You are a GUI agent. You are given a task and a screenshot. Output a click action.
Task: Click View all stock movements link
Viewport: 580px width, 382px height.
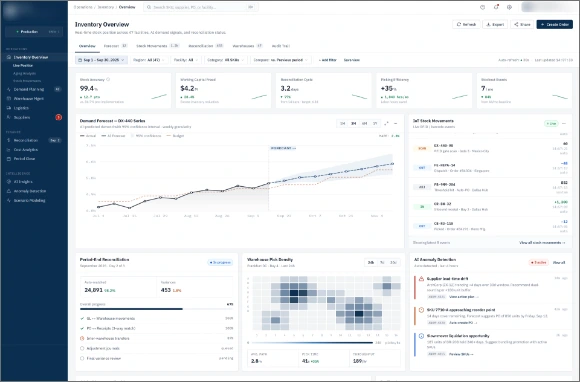(542, 243)
